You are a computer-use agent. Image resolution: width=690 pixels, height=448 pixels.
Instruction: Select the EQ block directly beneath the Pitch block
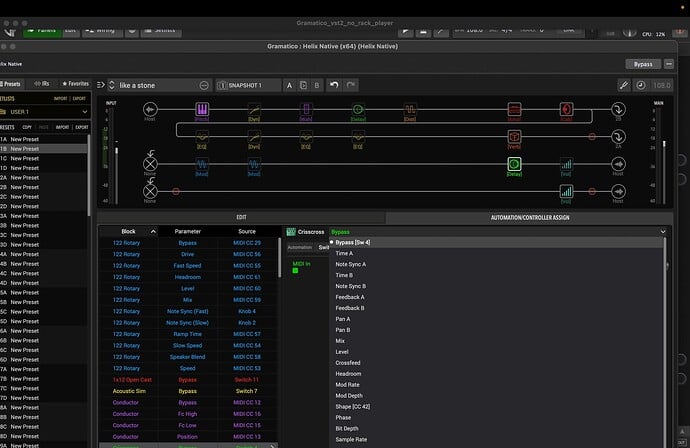point(202,136)
